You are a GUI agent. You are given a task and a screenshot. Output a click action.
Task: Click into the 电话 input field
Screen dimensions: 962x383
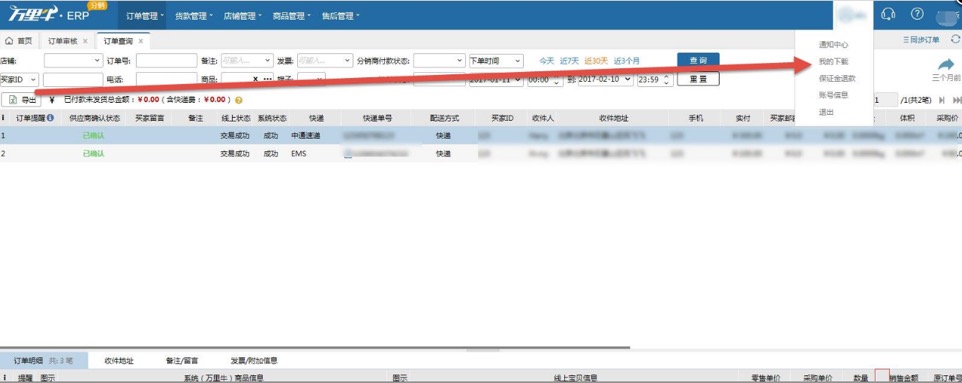(166, 79)
